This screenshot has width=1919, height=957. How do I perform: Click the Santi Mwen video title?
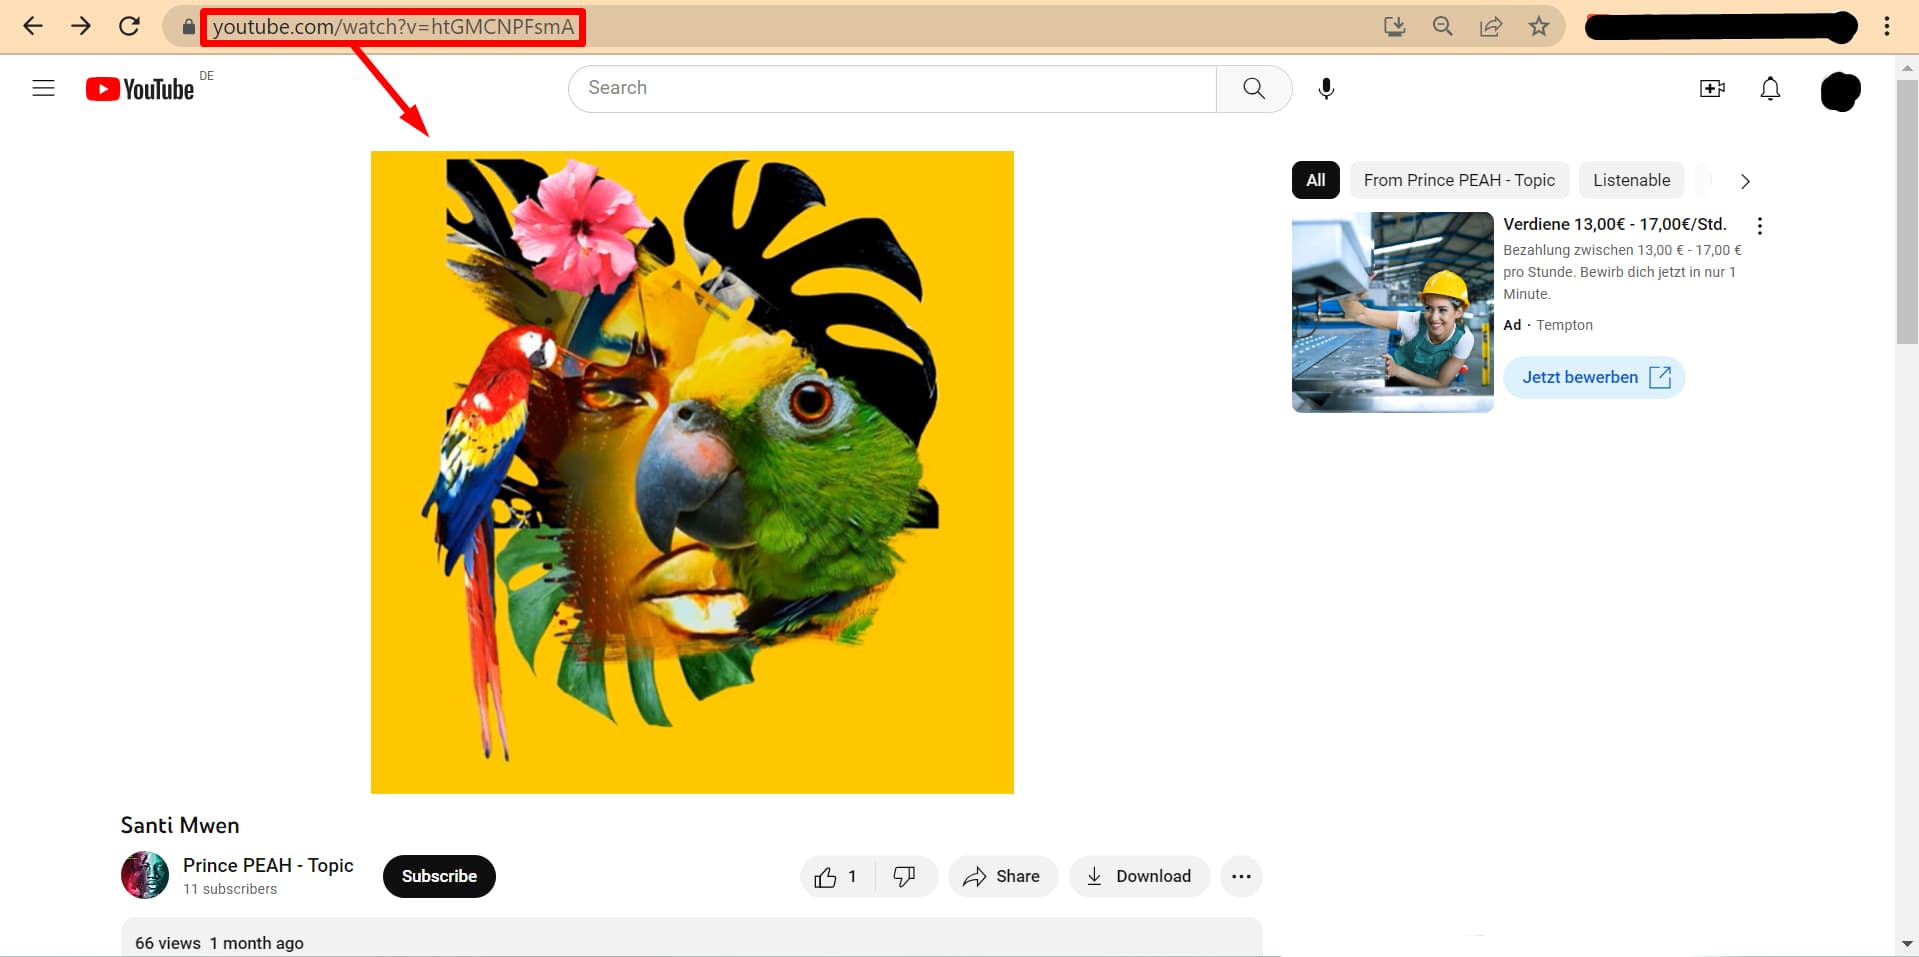tap(180, 825)
